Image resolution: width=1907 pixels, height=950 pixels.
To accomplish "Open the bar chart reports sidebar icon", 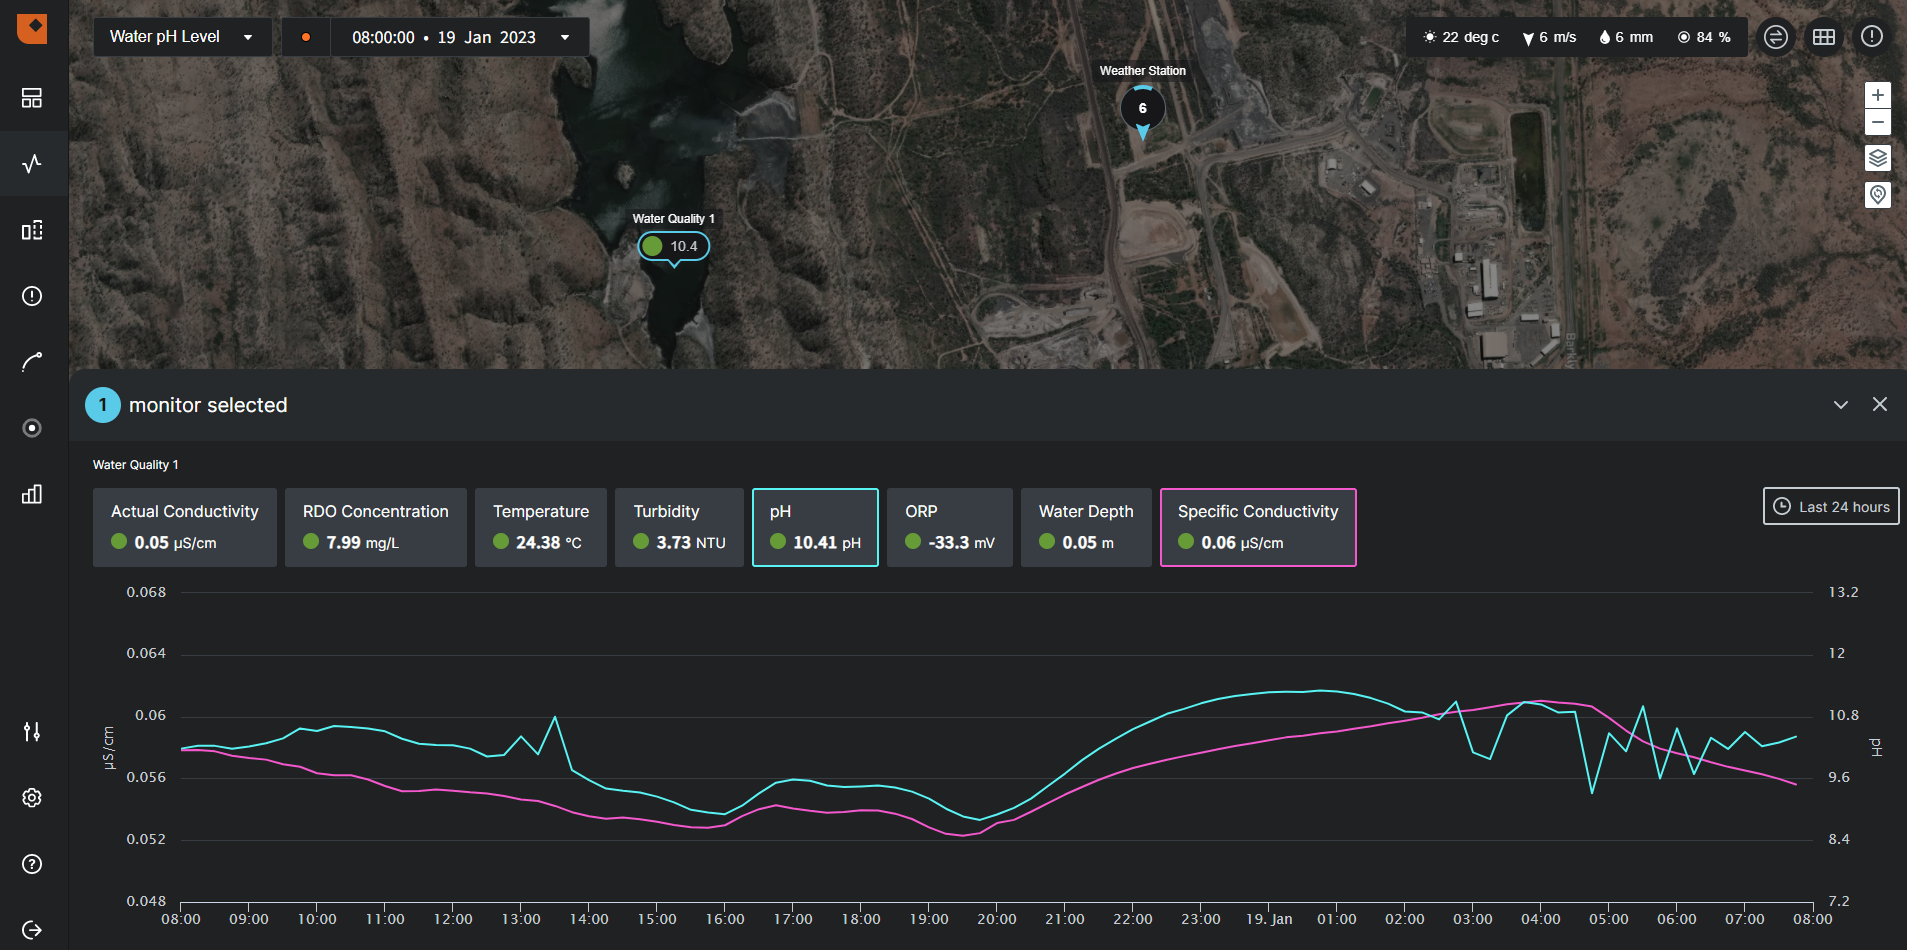I will point(31,494).
